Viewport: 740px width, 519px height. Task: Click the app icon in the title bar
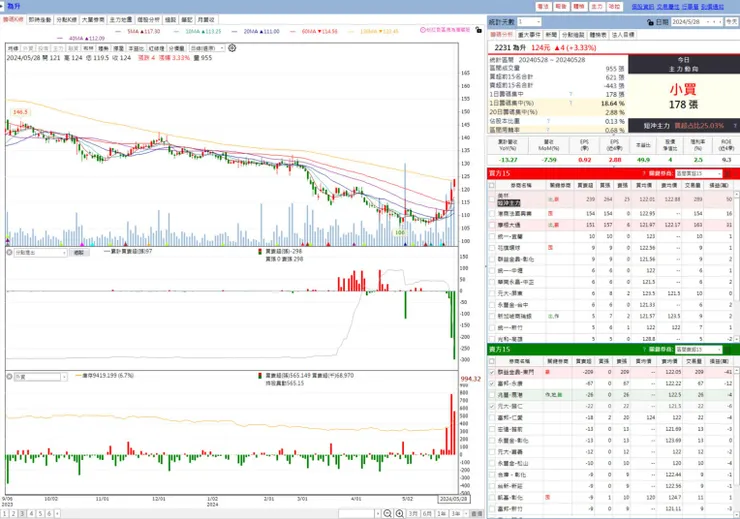[x=3, y=6]
